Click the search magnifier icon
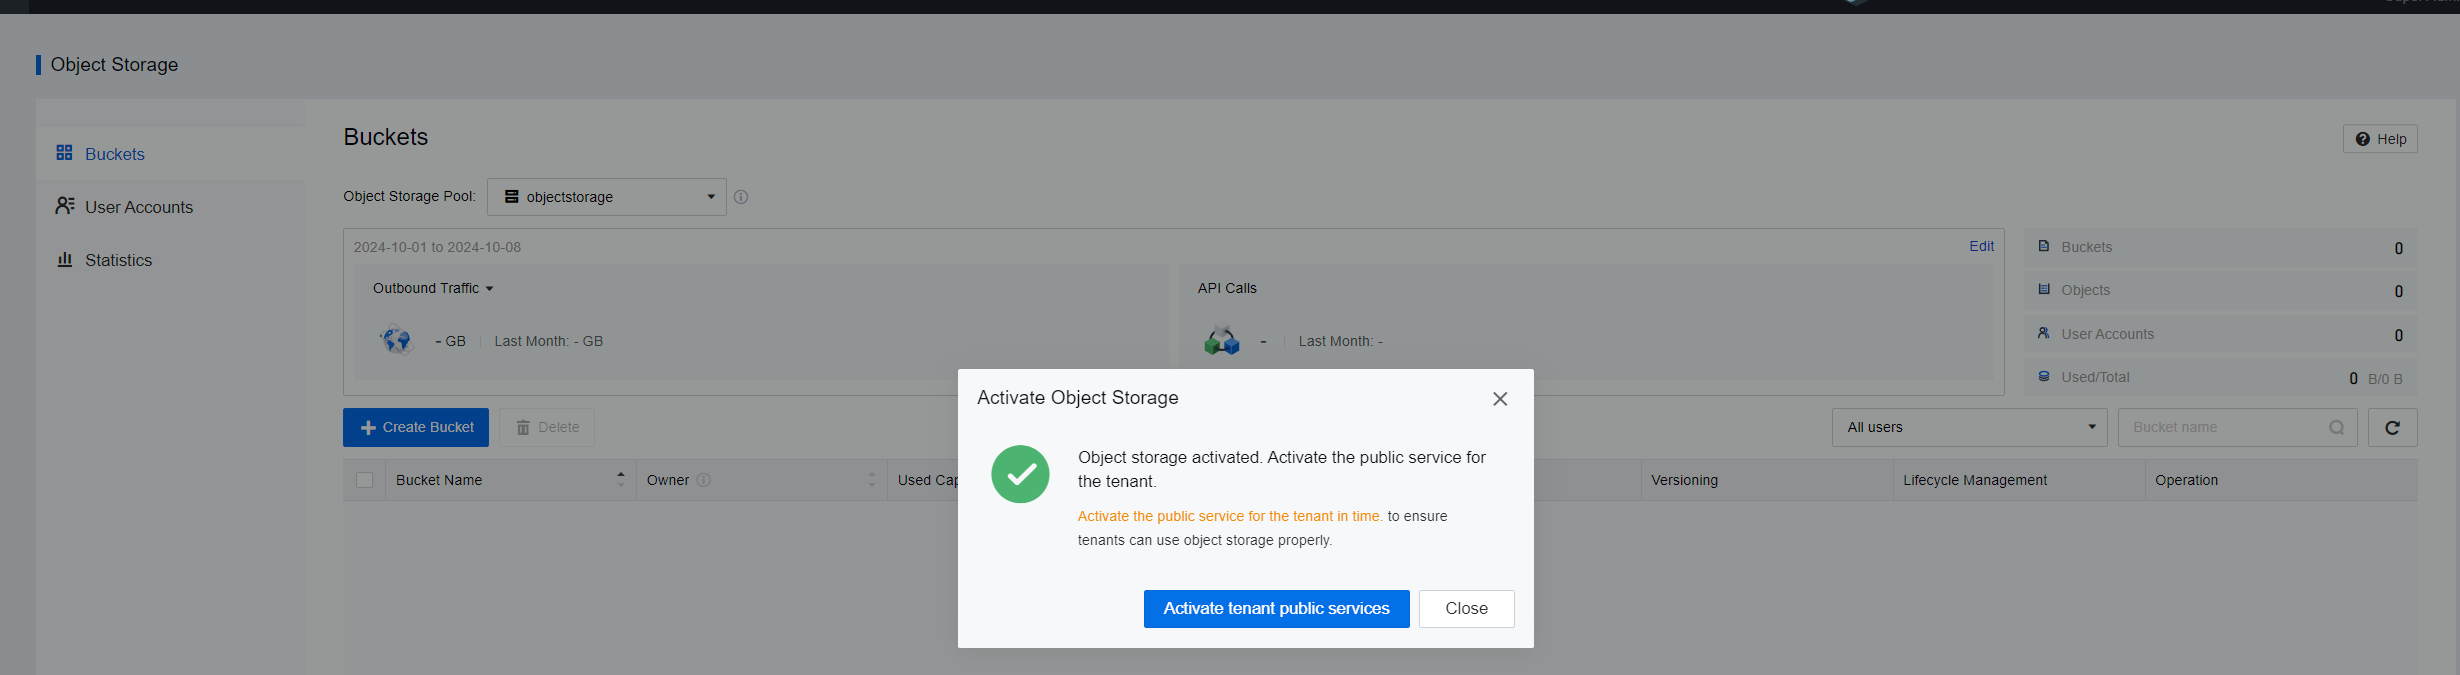2460x675 pixels. point(2336,428)
